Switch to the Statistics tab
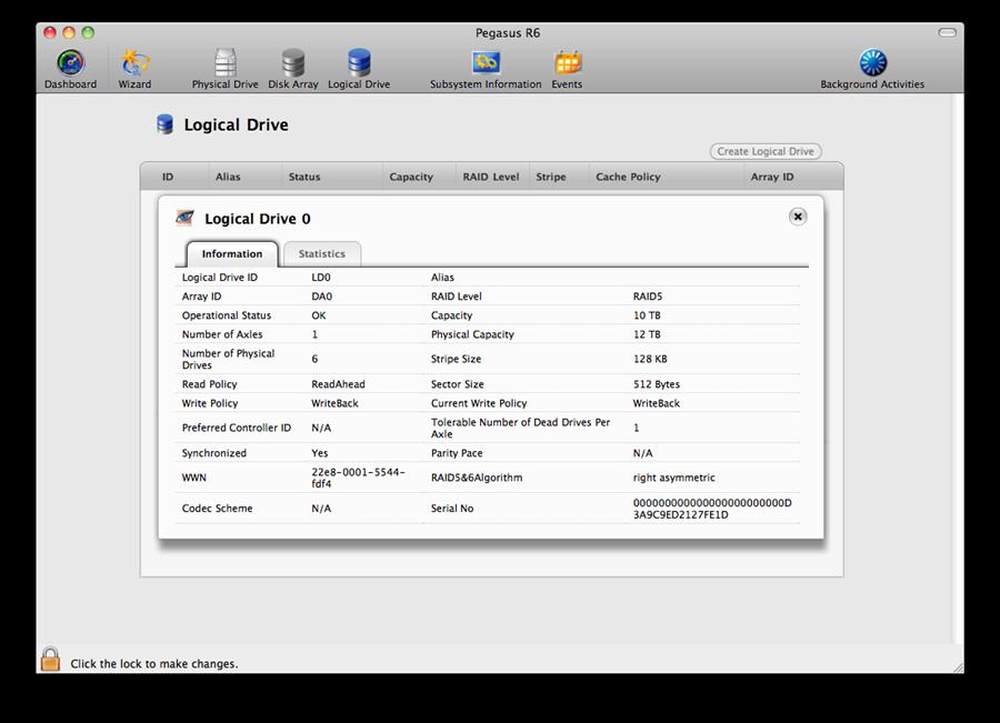This screenshot has width=1000, height=723. tap(322, 254)
